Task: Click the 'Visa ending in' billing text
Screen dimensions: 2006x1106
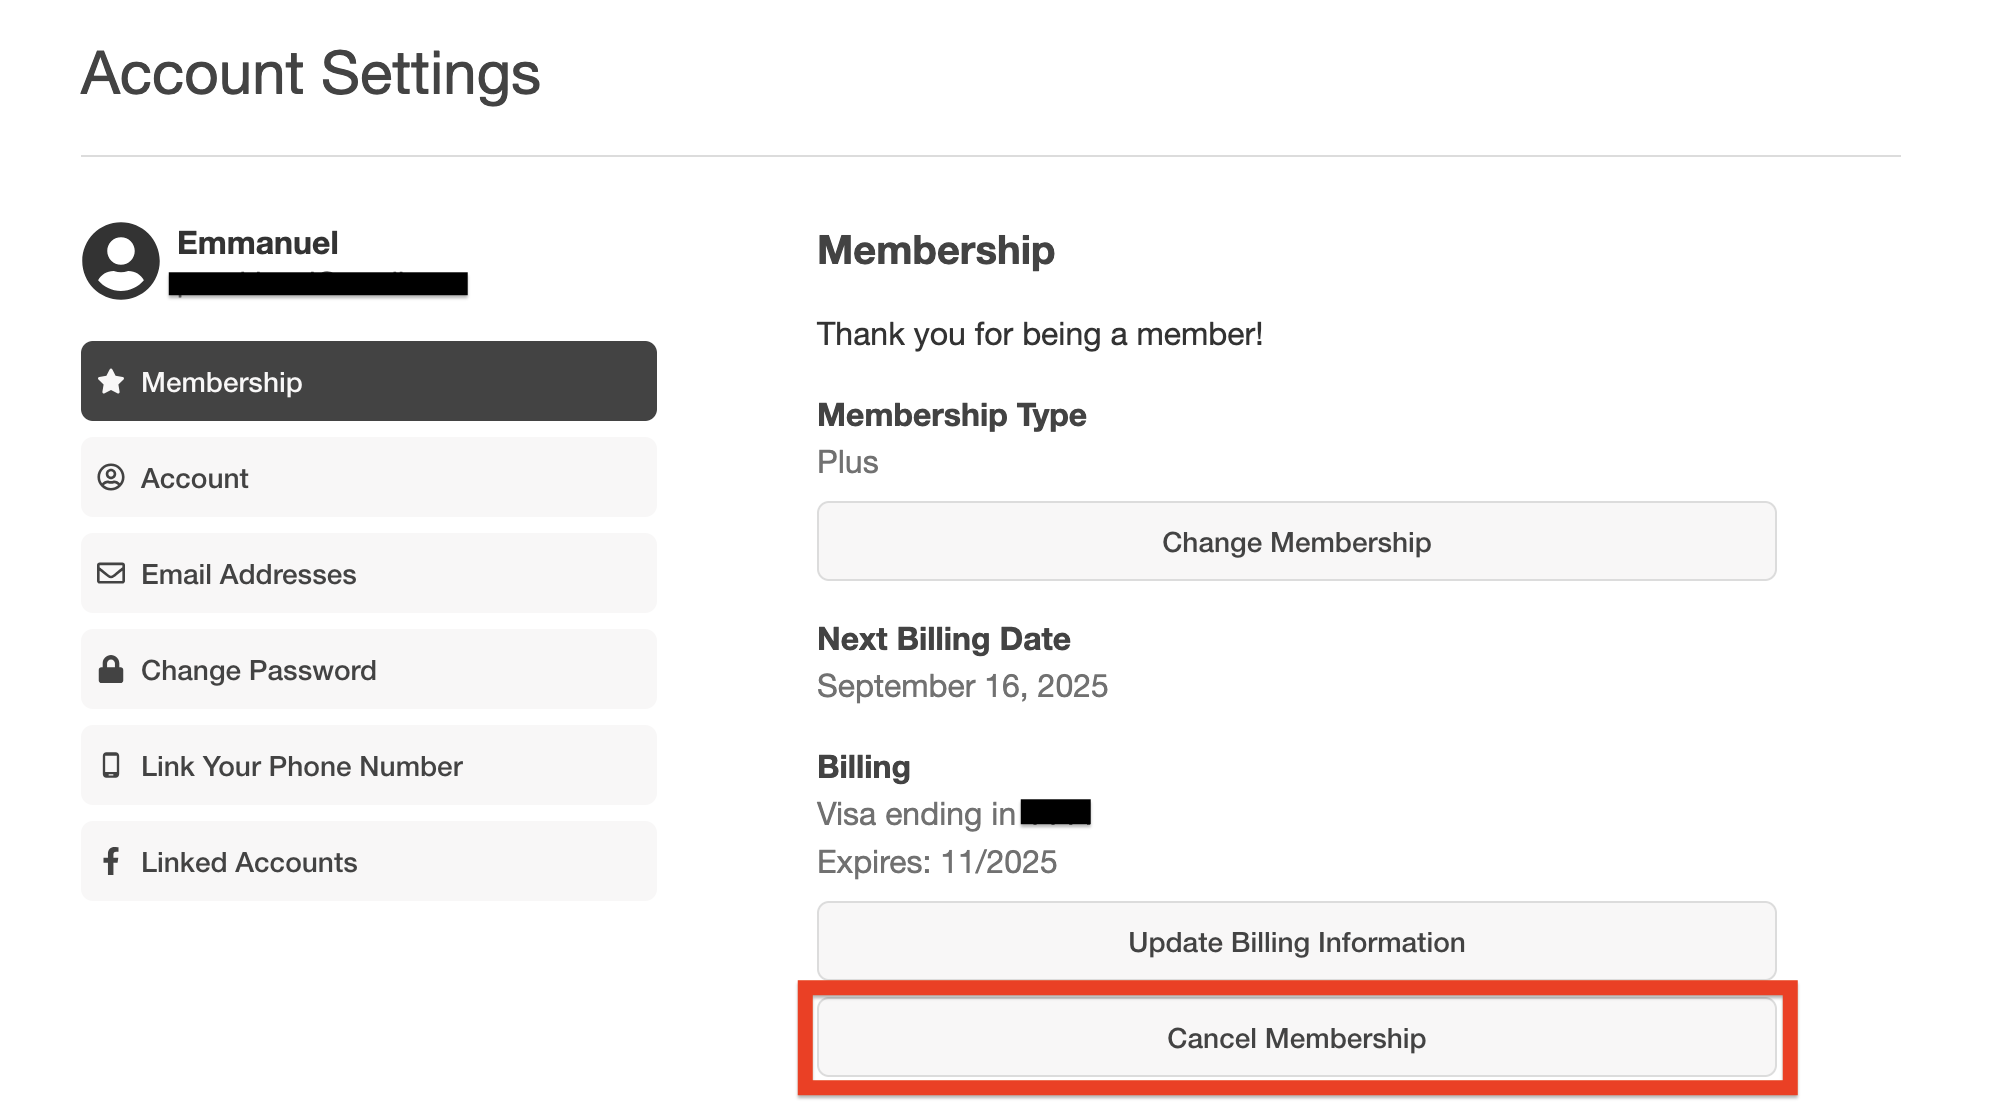Action: tap(916, 814)
